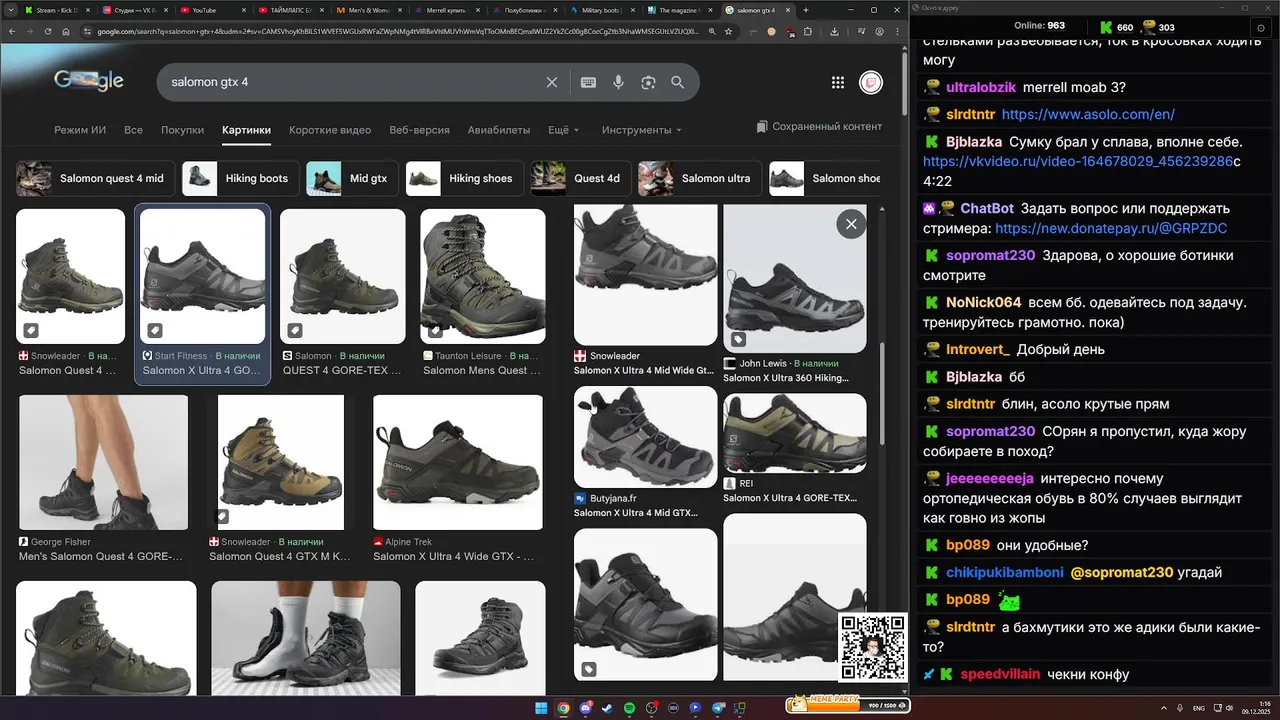1280x720 pixels.
Task: Open Snowleader Salomon Quest 4 thumbnail
Action: point(70,276)
